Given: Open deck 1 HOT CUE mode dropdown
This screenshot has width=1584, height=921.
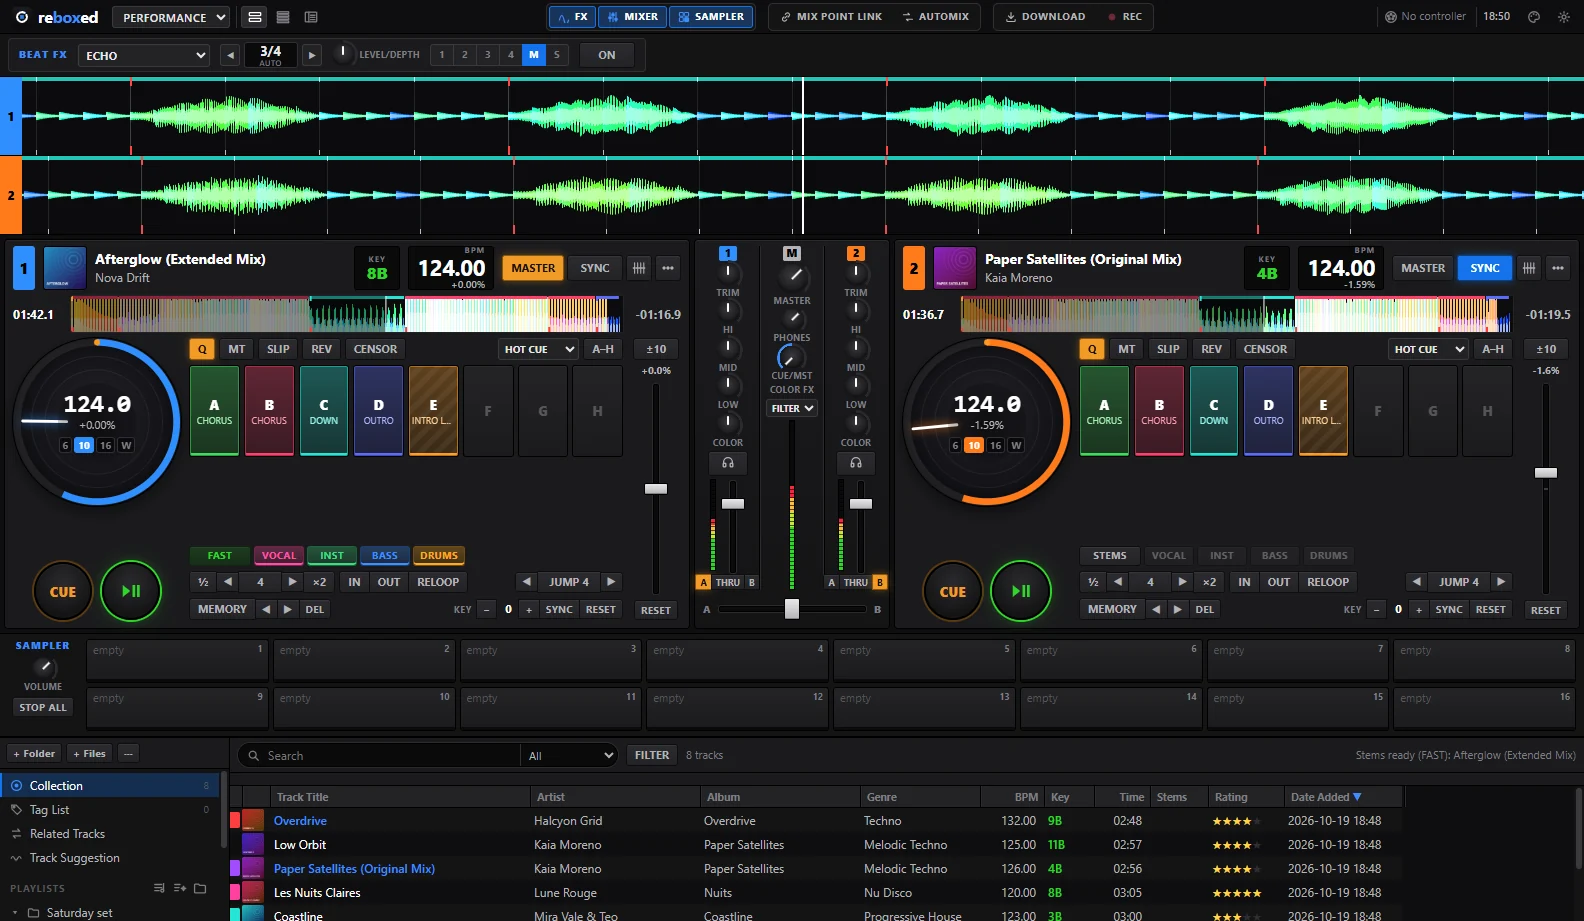Looking at the screenshot, I should (x=539, y=349).
